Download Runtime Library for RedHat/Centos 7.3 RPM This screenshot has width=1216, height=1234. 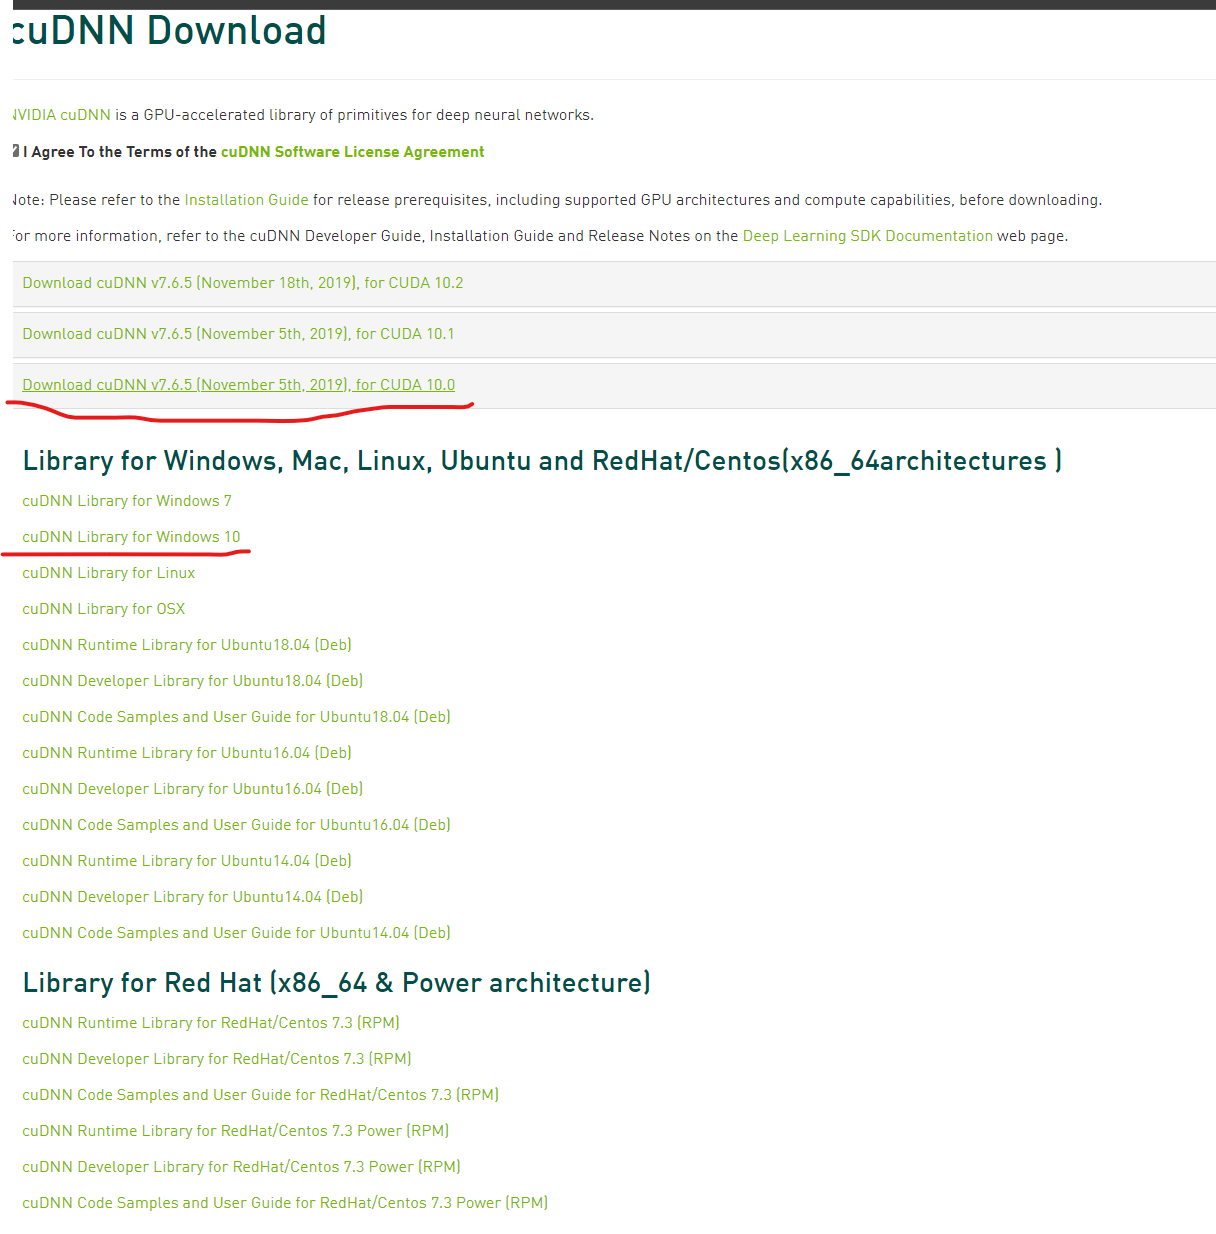(211, 1023)
